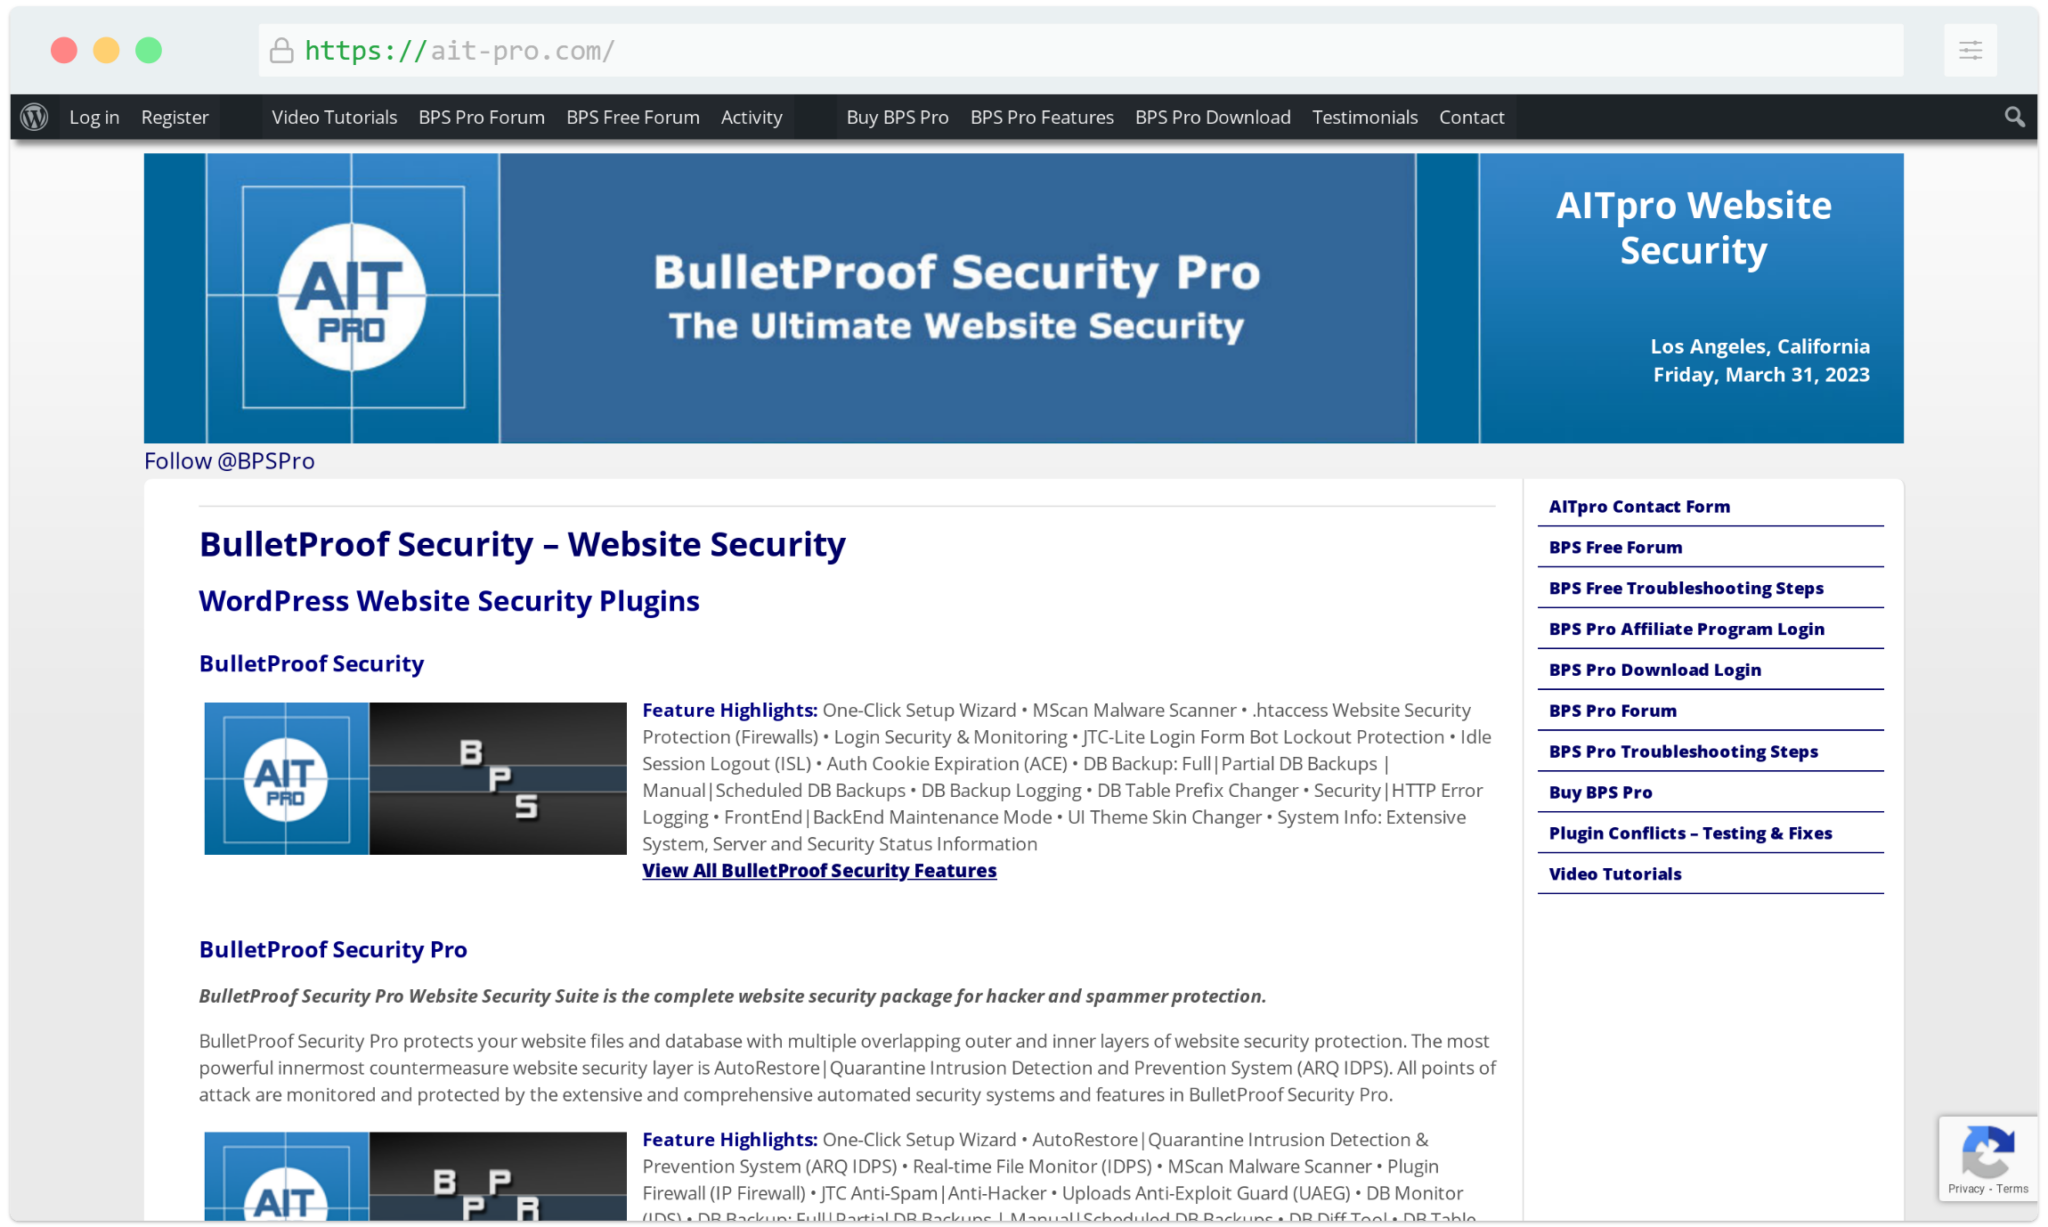Viewport: 2048px width, 1227px height.
Task: Click the reCAPTCHA Terms link
Action: (x=2012, y=1189)
